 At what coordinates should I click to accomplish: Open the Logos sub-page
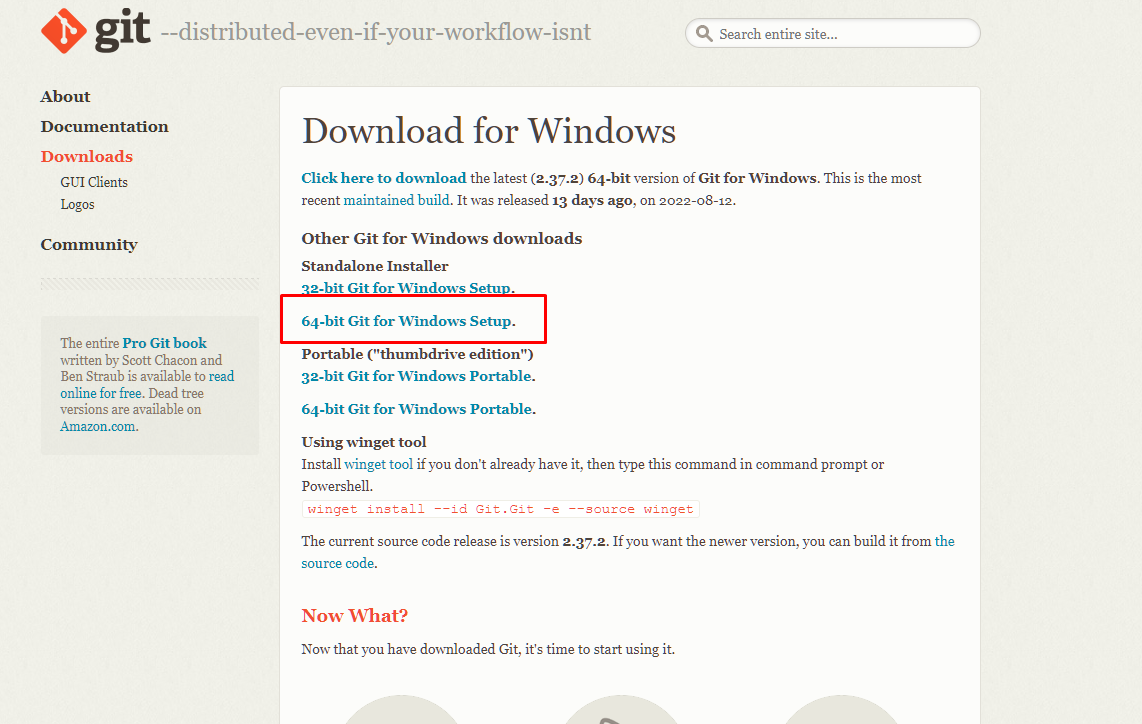[77, 205]
